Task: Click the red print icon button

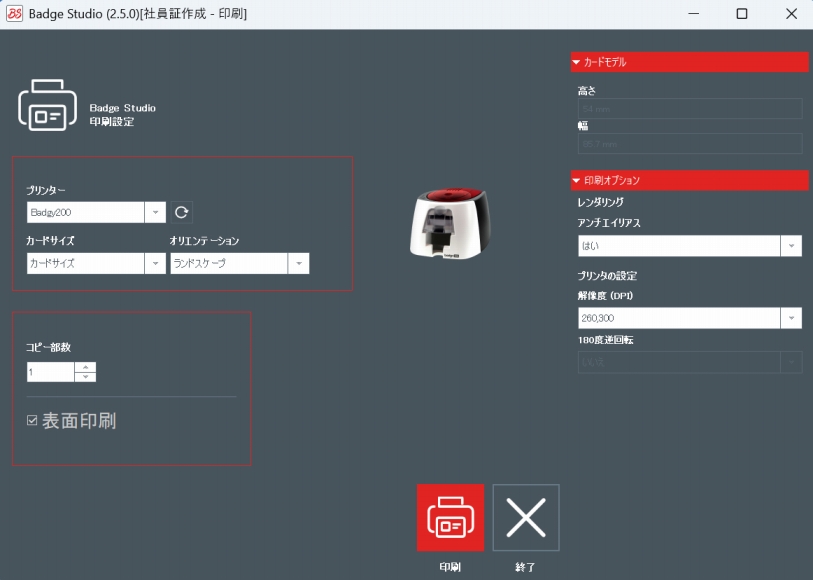Action: tap(450, 517)
